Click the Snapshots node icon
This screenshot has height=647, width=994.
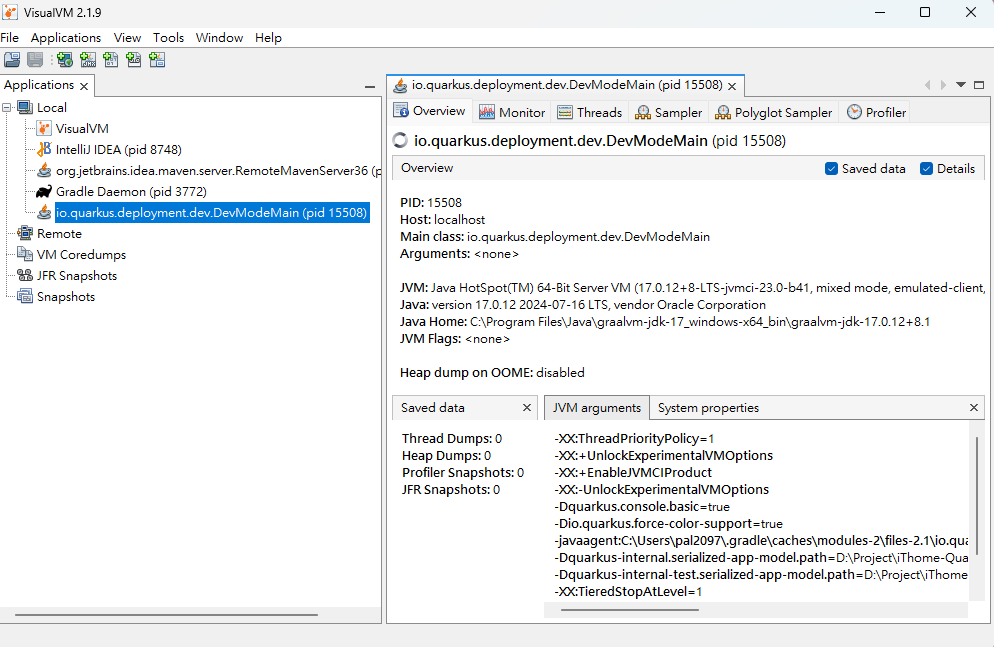coord(25,296)
